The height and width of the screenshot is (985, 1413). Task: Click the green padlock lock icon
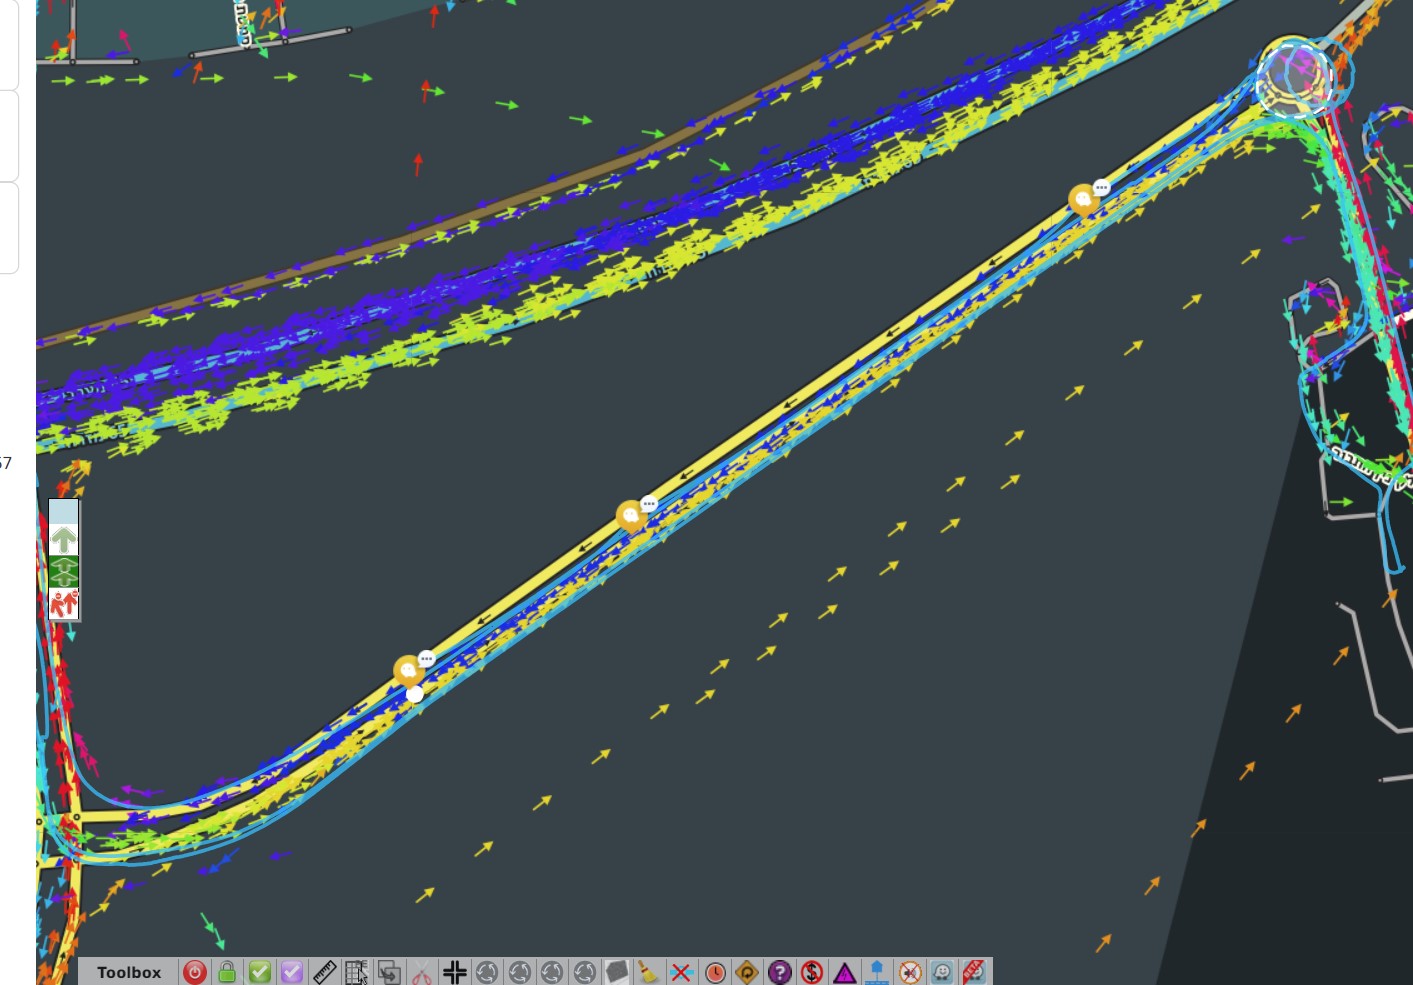click(227, 972)
